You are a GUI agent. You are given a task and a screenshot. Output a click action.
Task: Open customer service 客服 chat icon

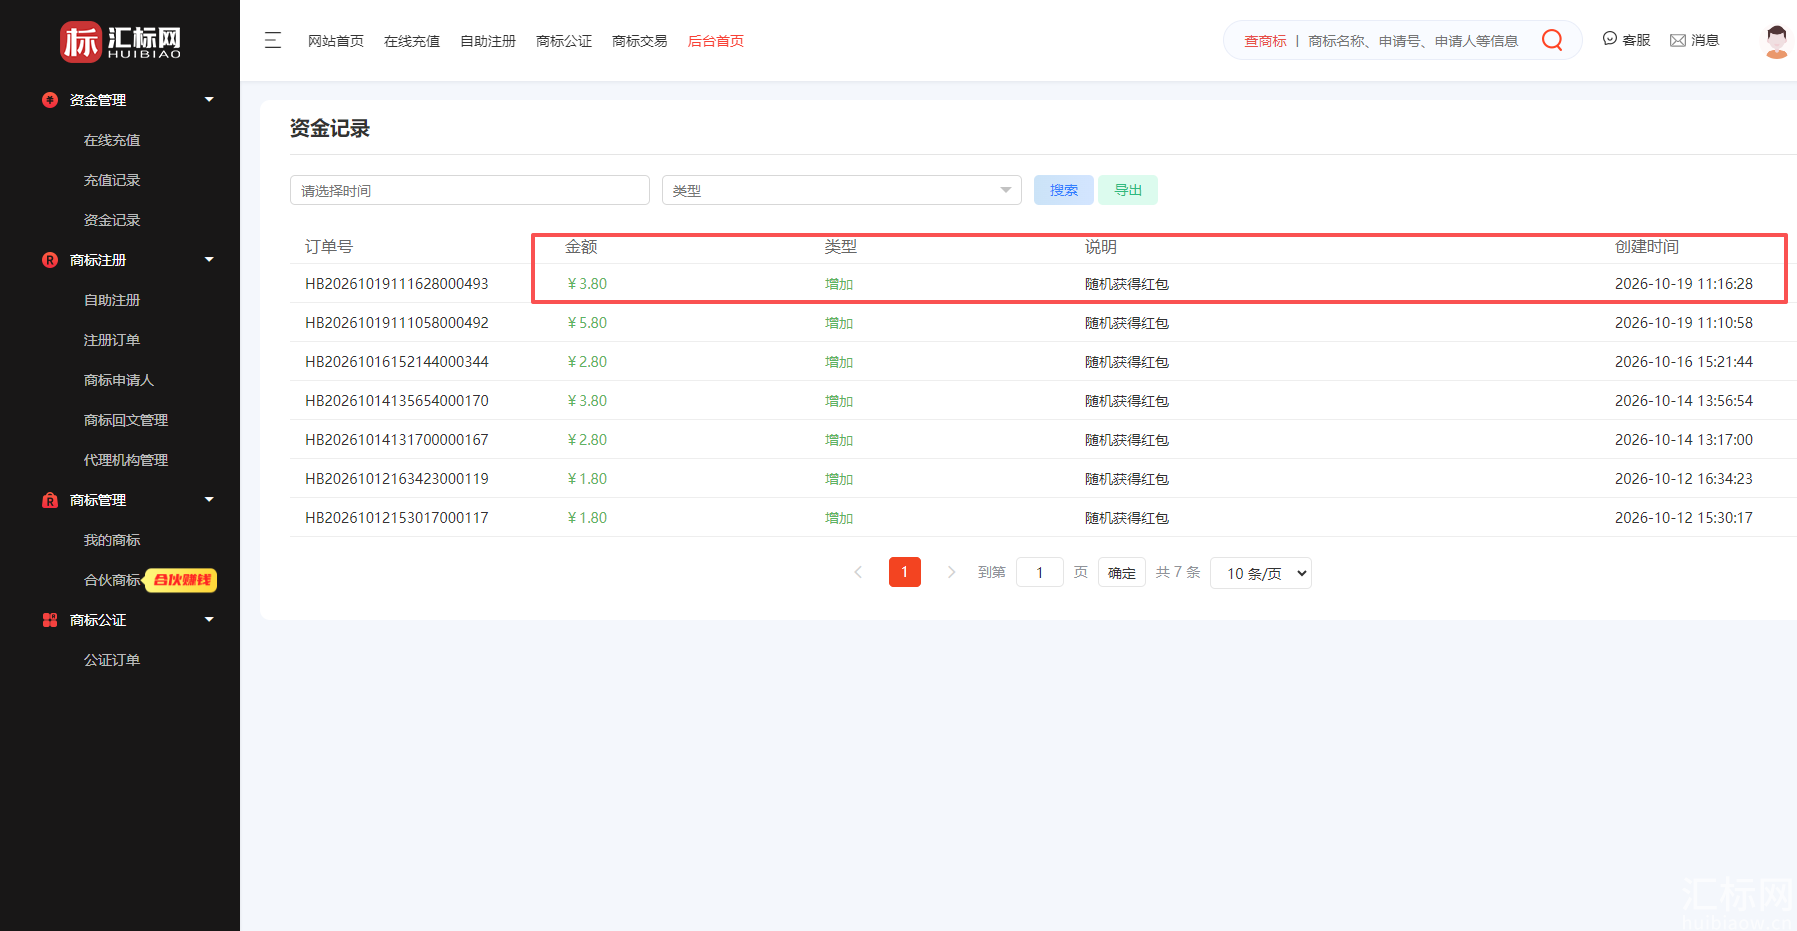point(1610,39)
